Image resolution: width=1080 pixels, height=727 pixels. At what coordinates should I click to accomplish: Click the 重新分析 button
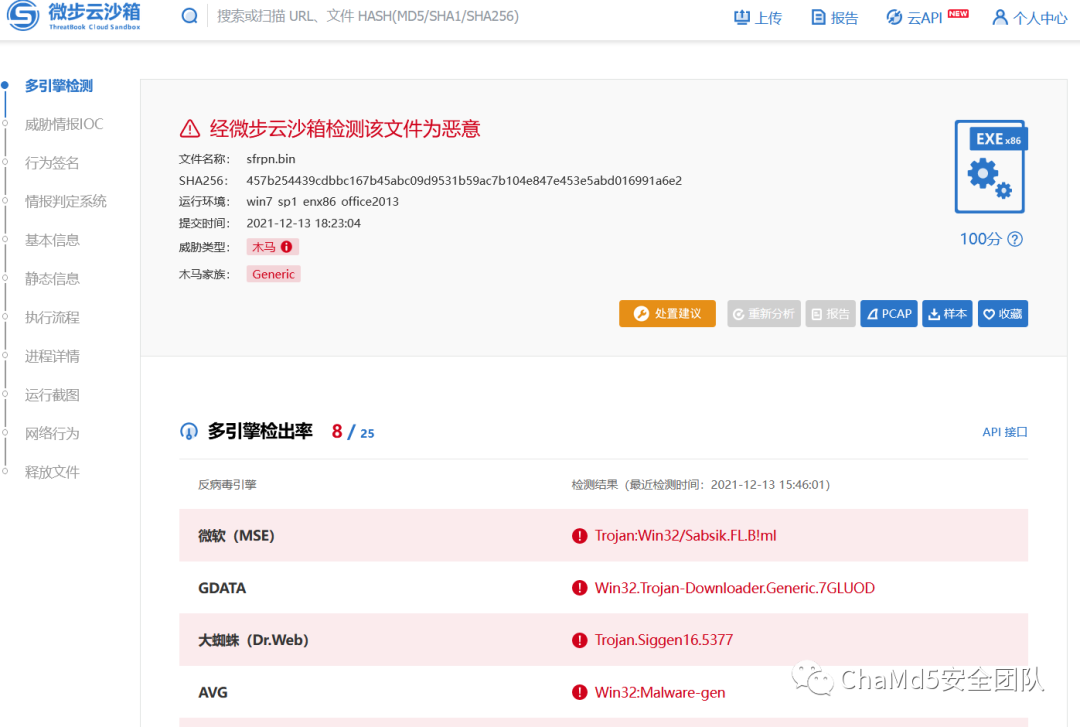(x=764, y=314)
